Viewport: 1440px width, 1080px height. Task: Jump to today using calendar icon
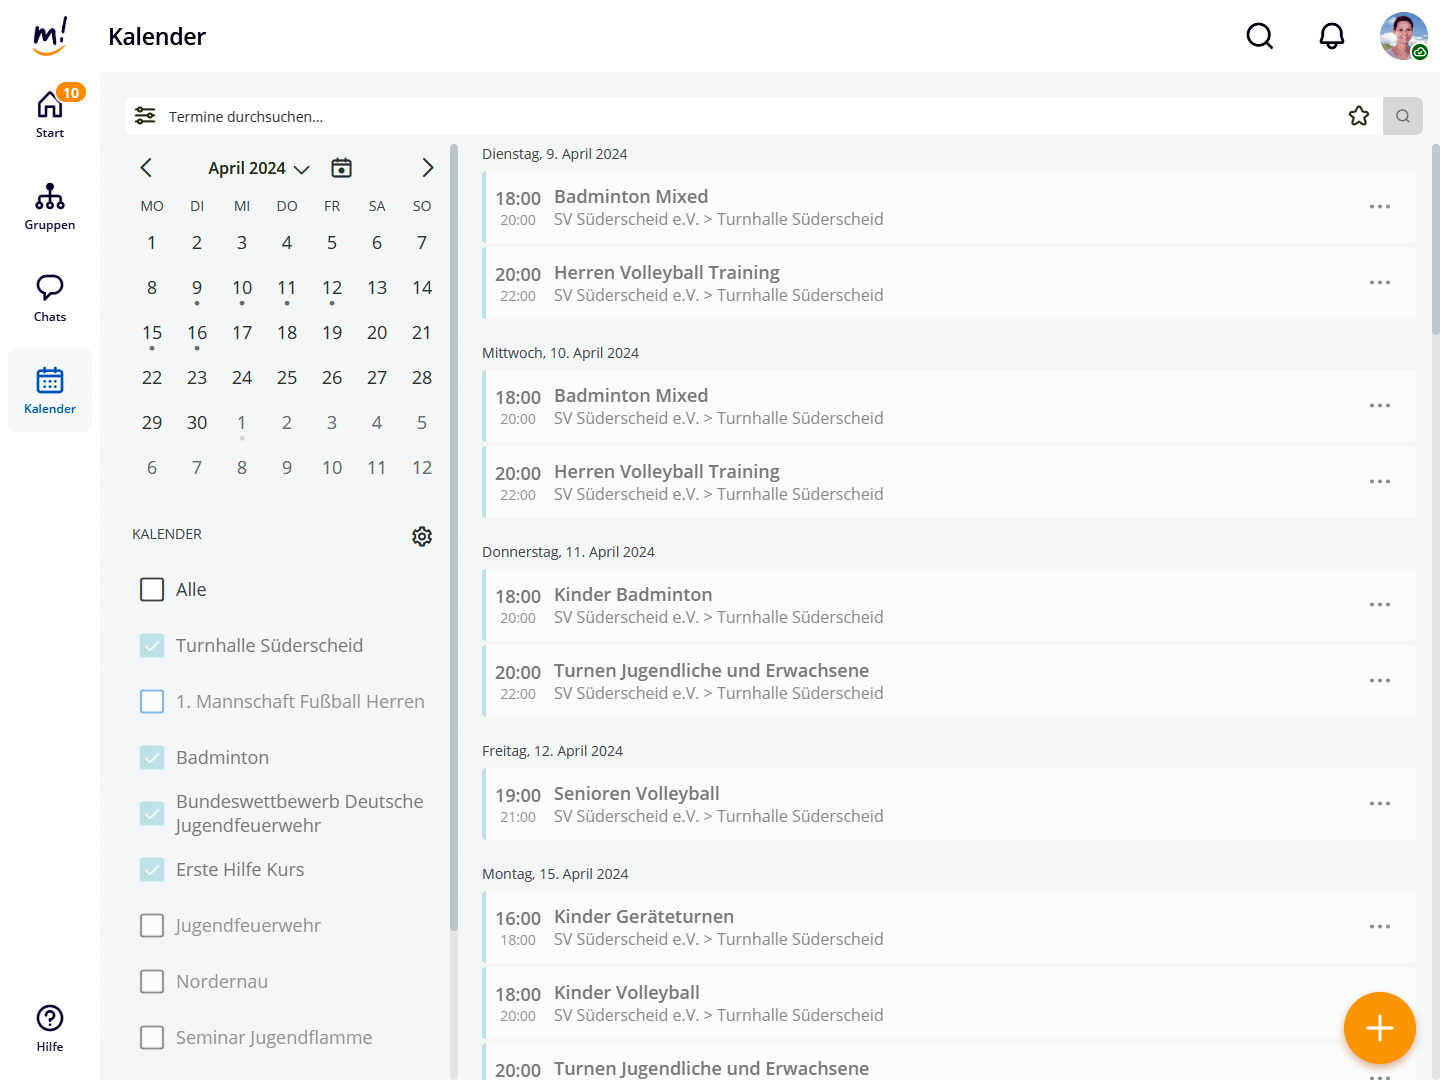pos(341,168)
